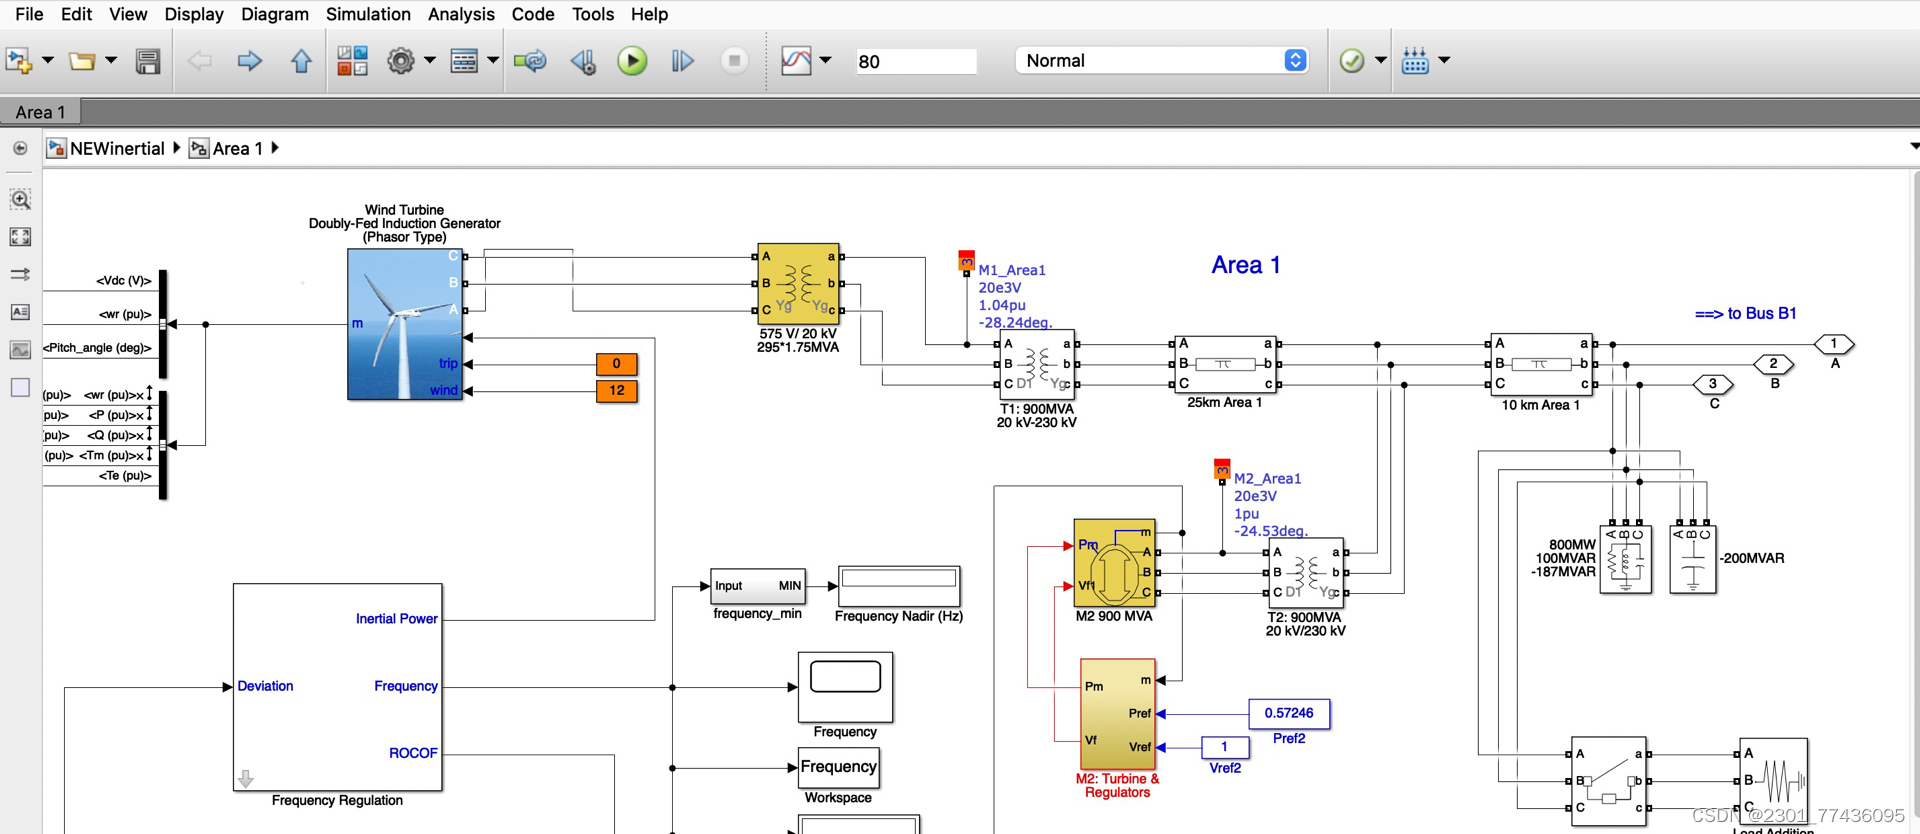Click the Model Advisor checkmark icon

pos(1351,61)
